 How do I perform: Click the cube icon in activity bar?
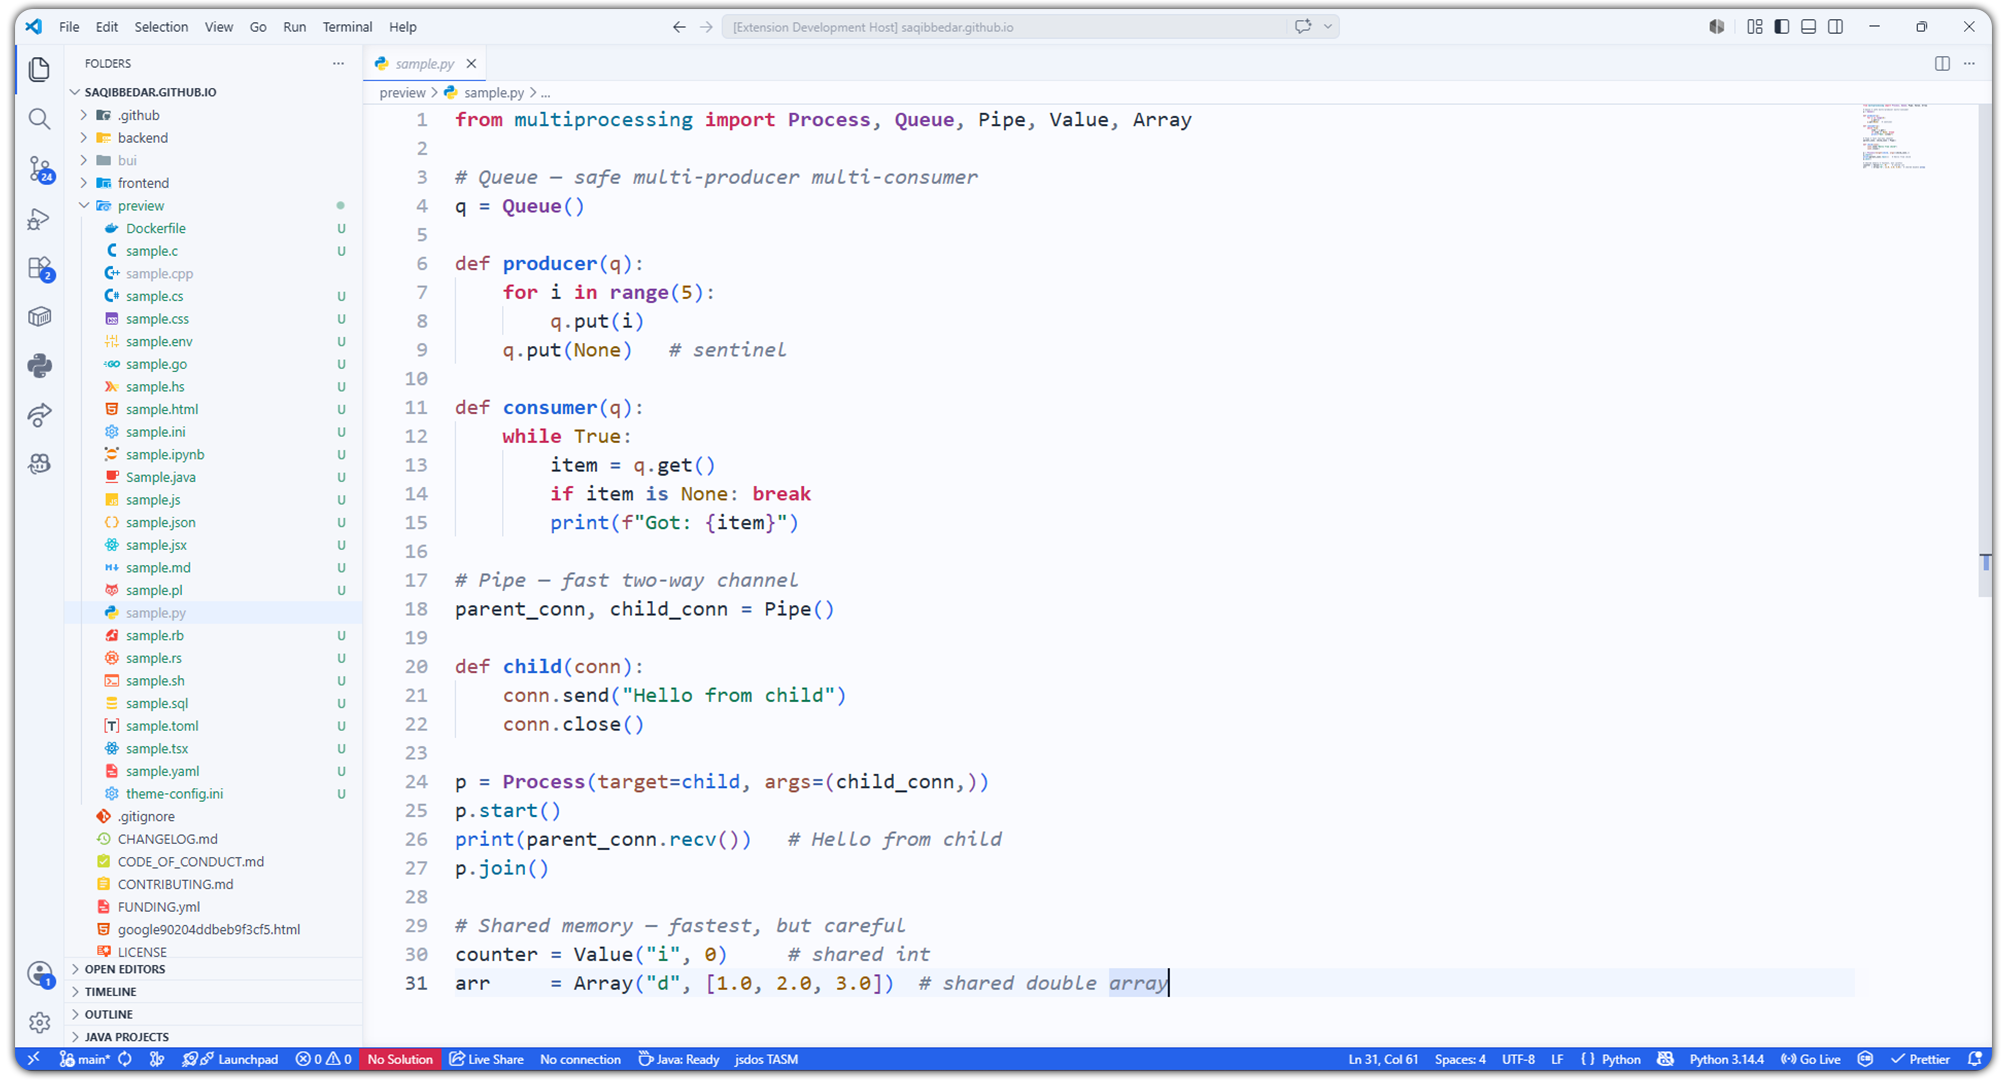(x=40, y=317)
